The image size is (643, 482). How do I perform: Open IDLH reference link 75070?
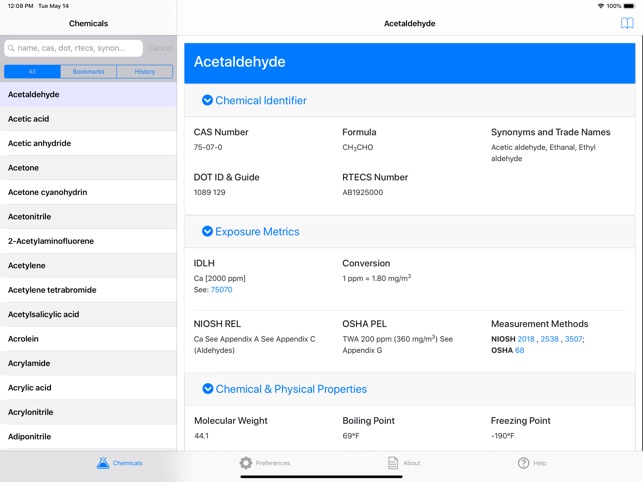(x=221, y=290)
